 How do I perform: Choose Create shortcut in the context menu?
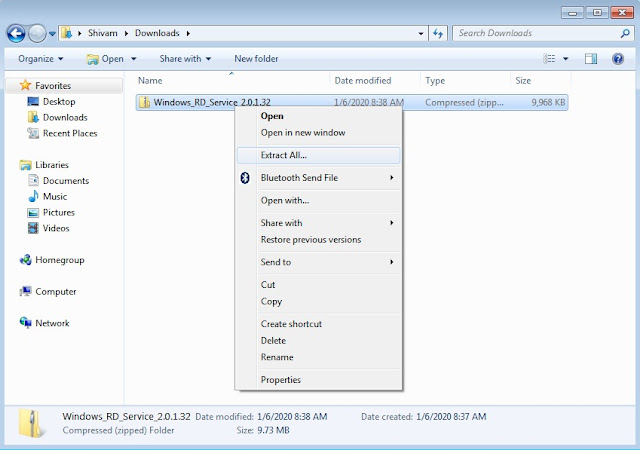click(x=291, y=324)
